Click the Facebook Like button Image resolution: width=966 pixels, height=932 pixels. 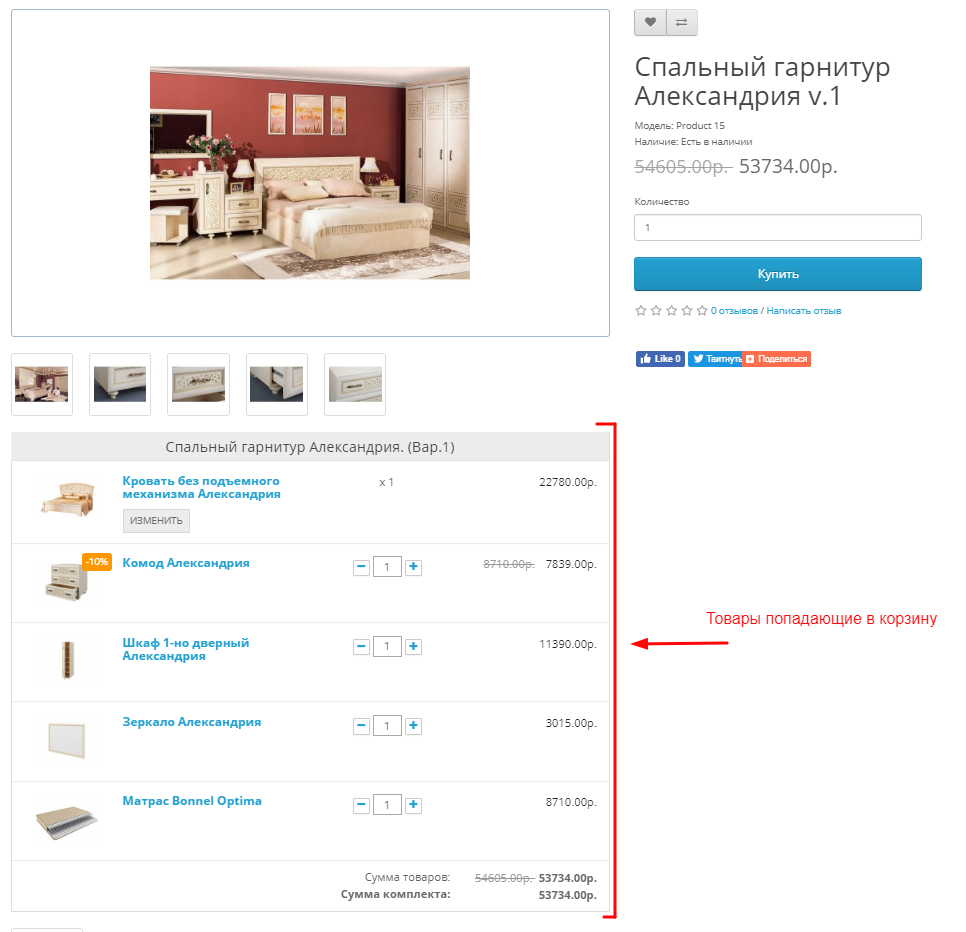(660, 359)
